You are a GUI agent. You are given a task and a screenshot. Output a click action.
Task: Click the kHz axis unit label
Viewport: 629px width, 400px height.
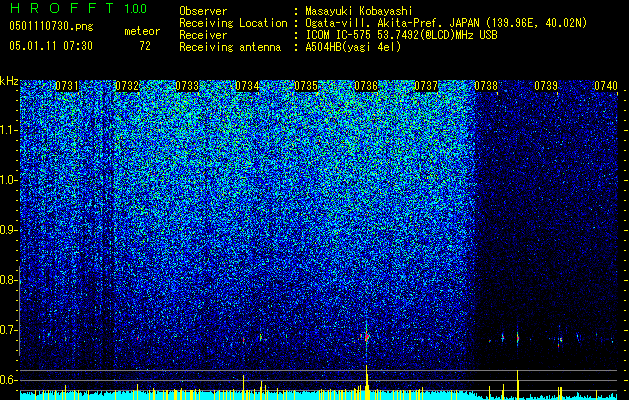pyautogui.click(x=9, y=81)
